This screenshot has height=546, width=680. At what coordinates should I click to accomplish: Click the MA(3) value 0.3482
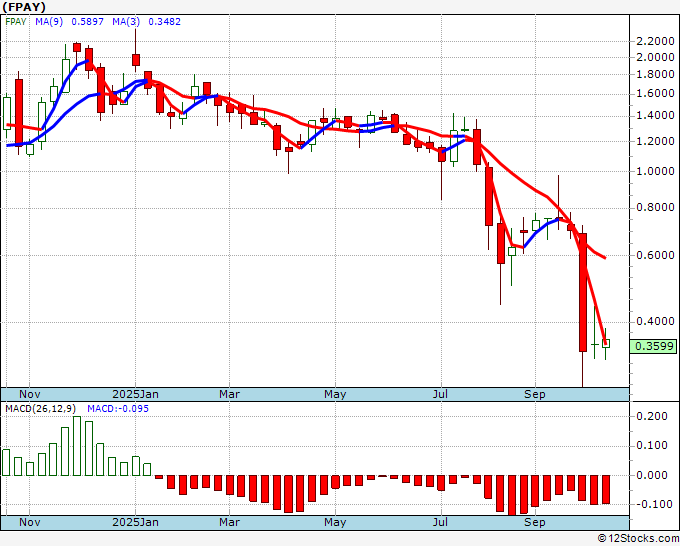tap(165, 22)
